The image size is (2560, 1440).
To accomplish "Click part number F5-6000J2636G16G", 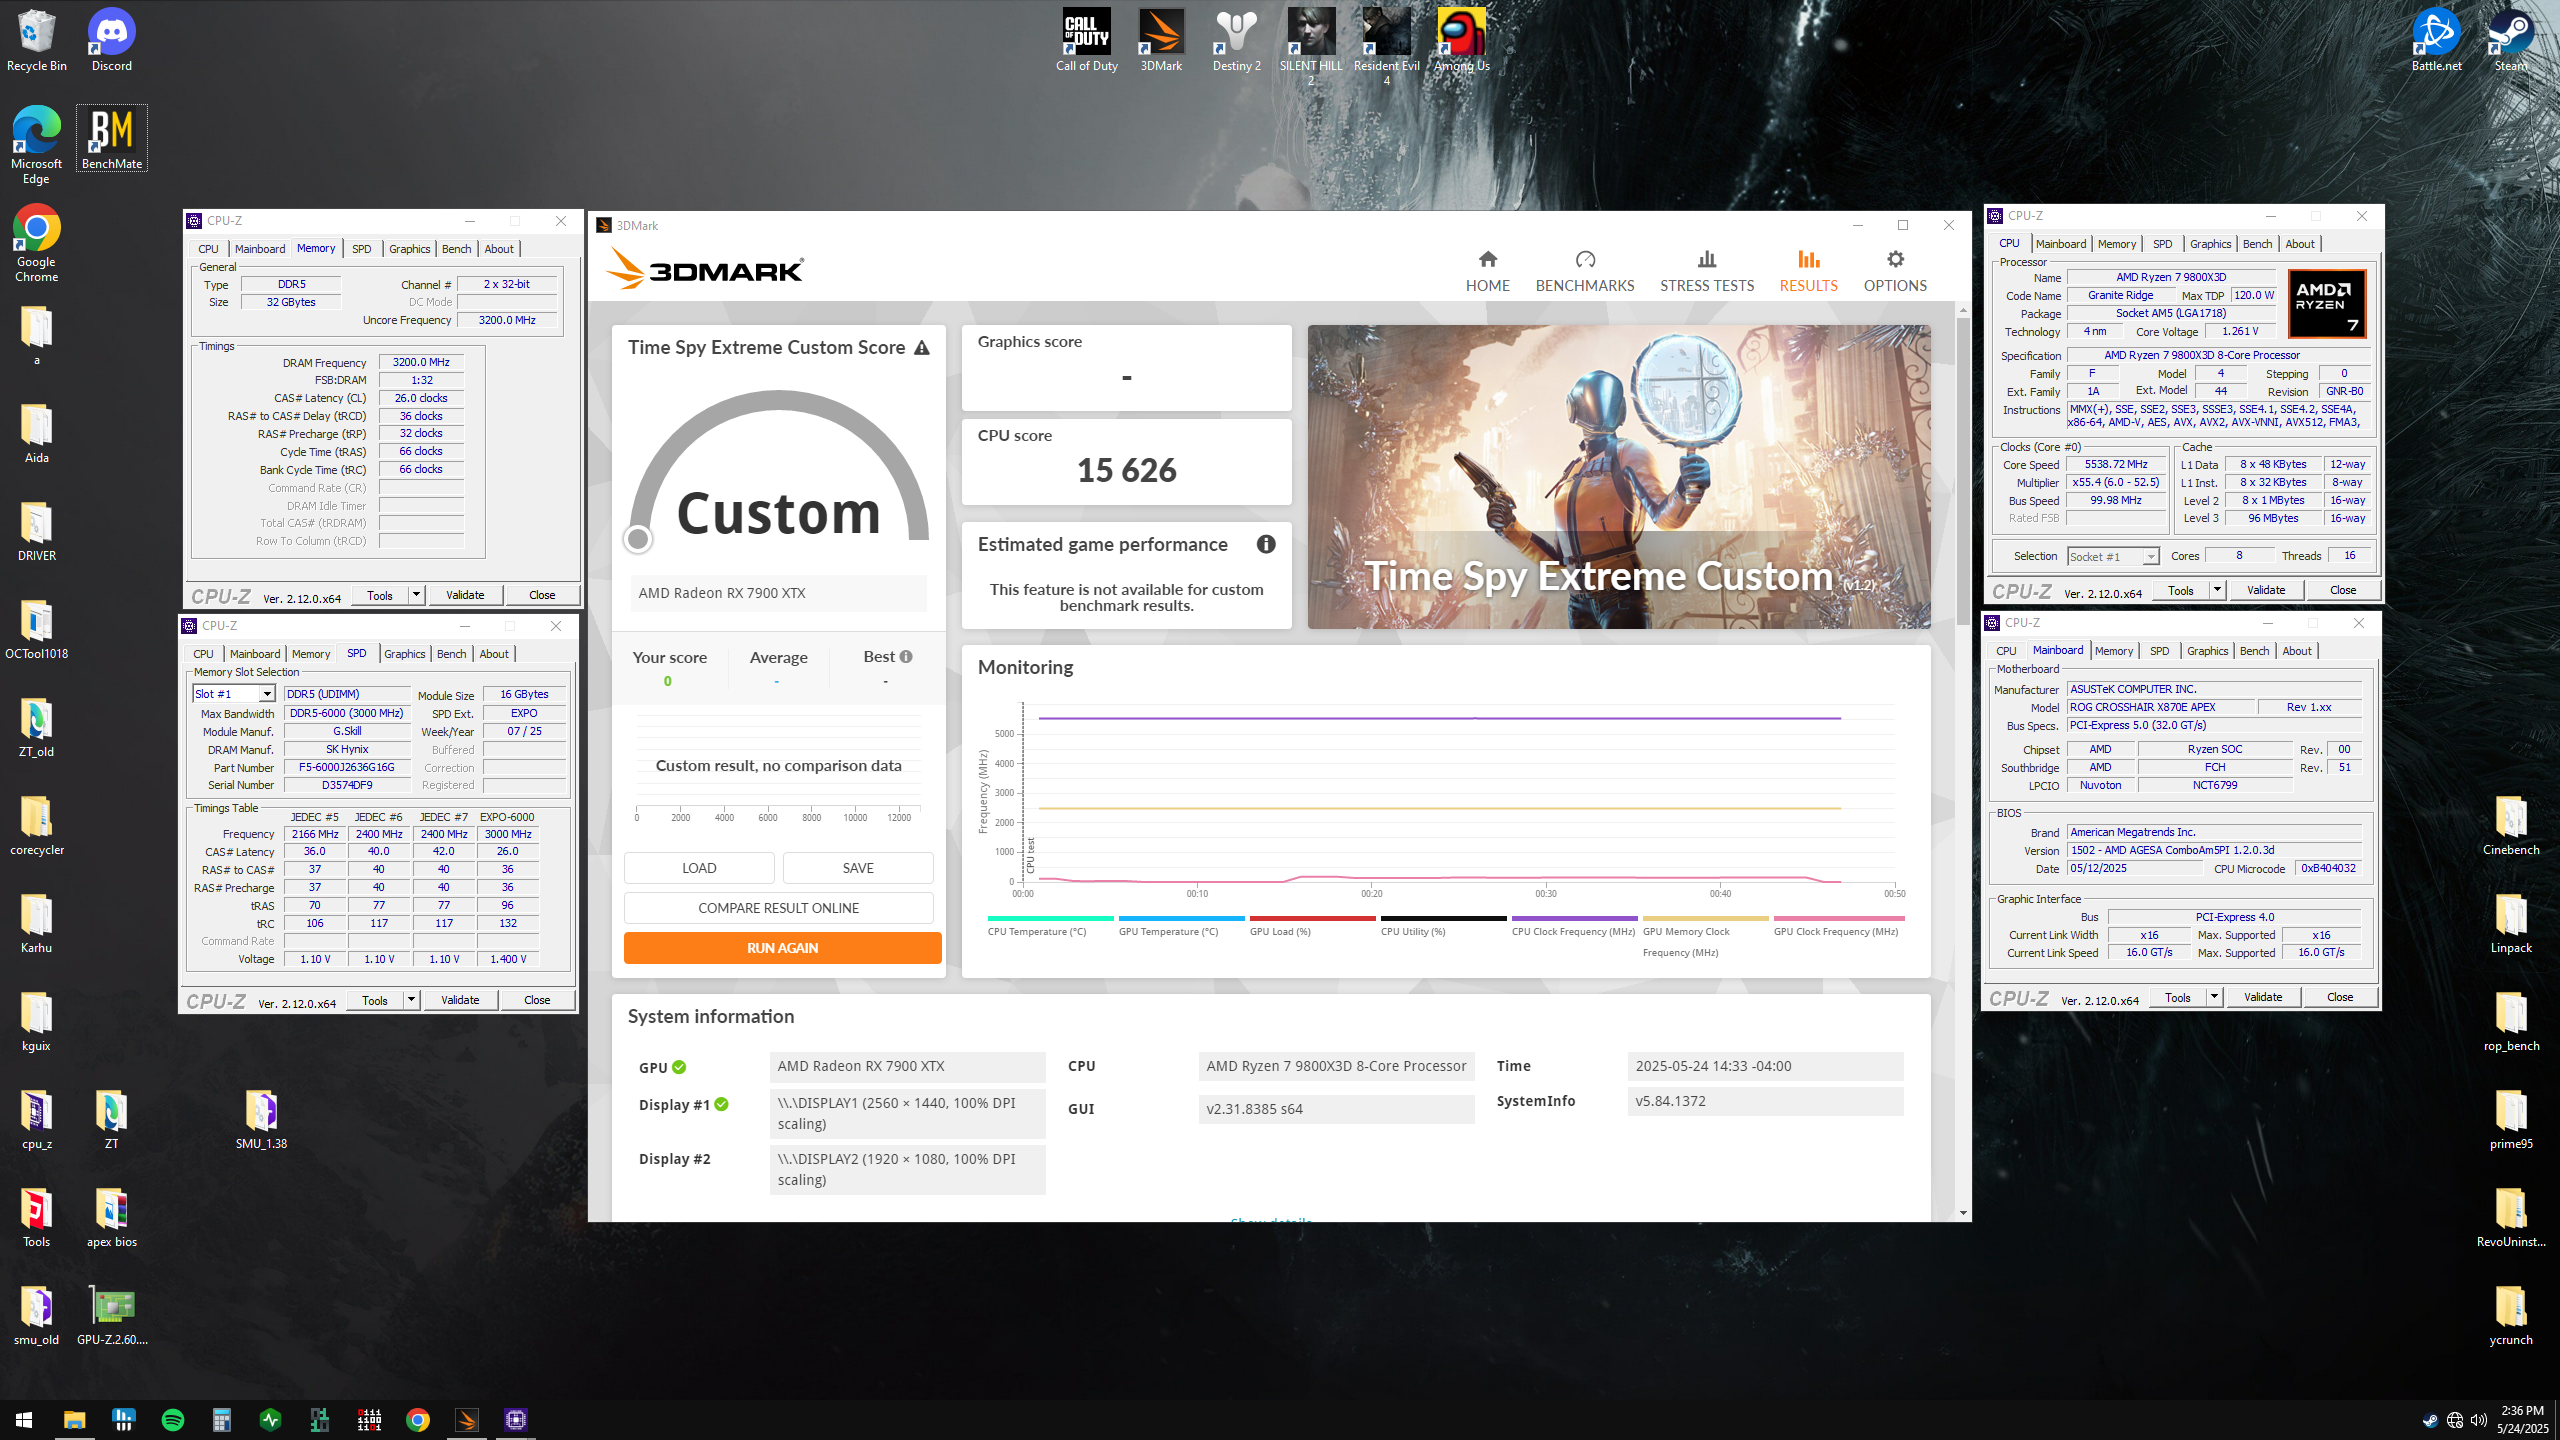I will 346,767.
